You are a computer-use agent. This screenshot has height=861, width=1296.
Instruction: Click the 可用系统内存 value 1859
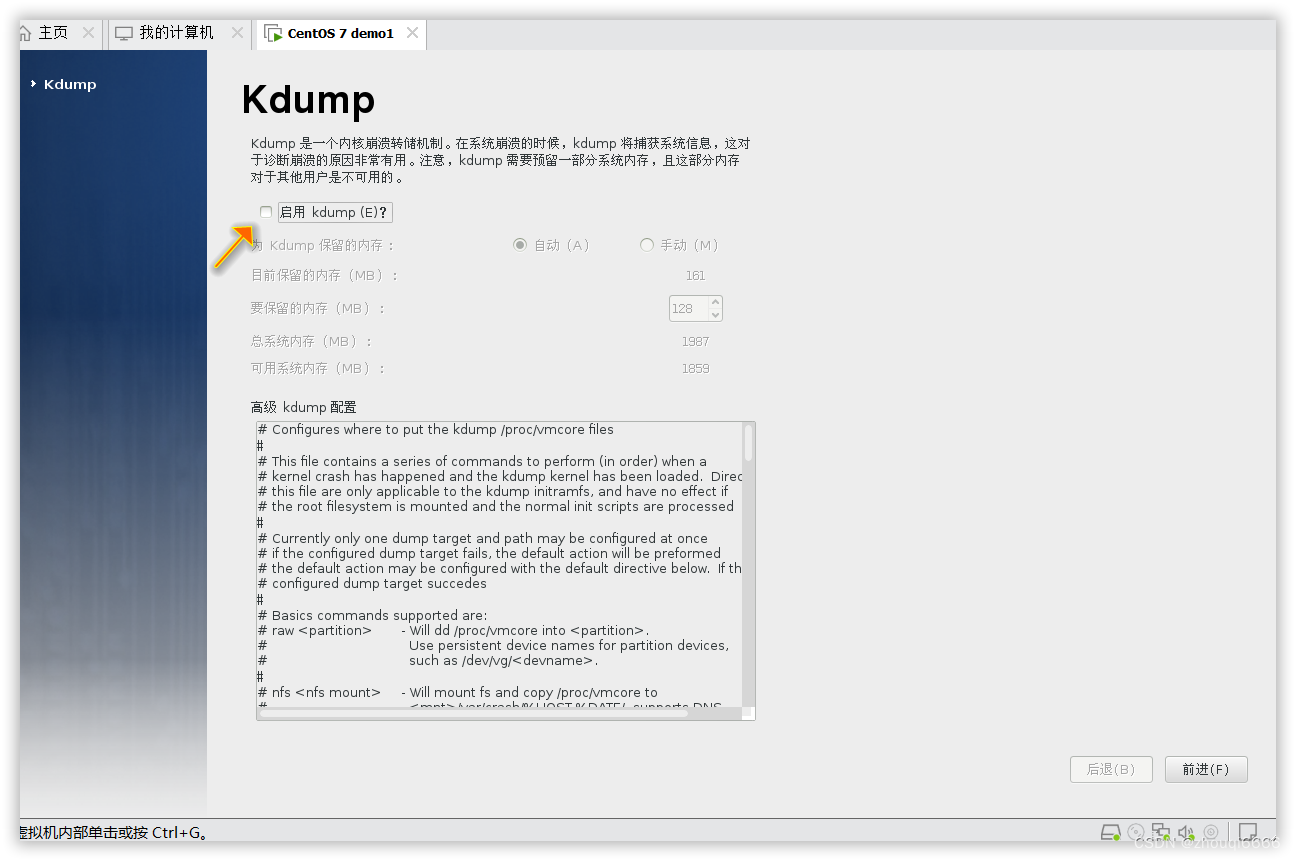point(696,369)
